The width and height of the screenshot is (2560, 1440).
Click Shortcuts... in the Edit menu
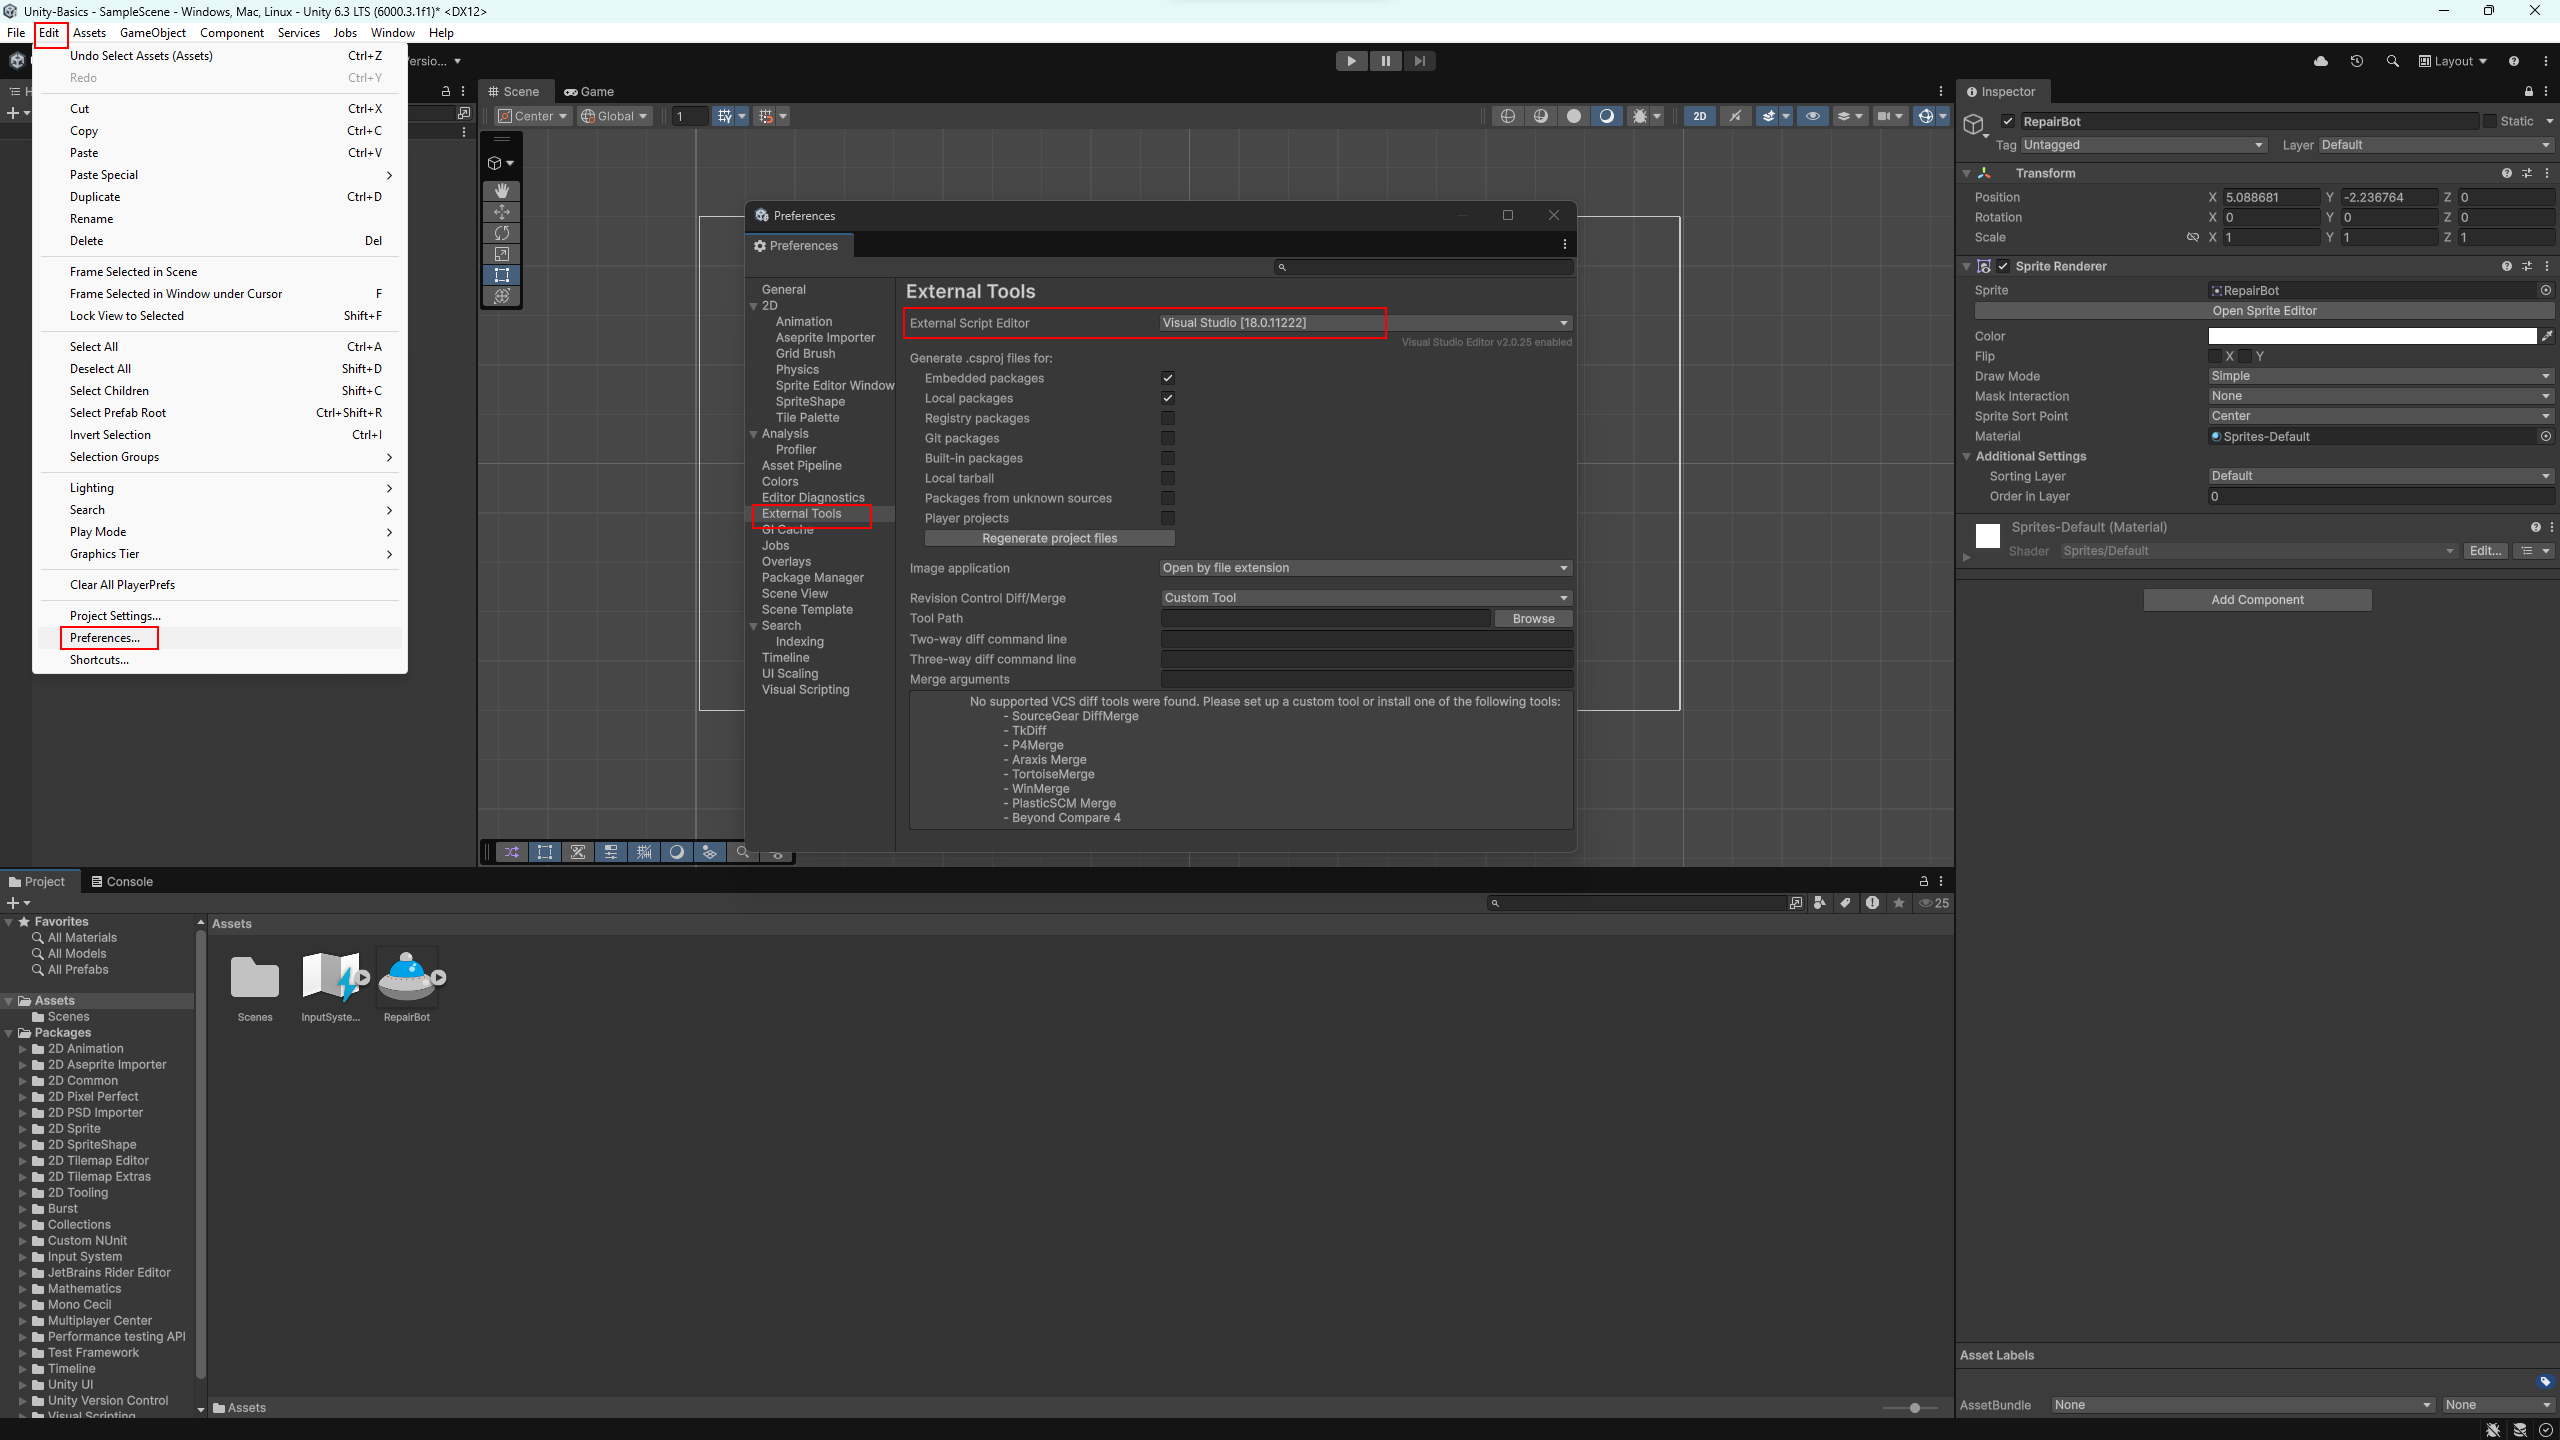(99, 660)
